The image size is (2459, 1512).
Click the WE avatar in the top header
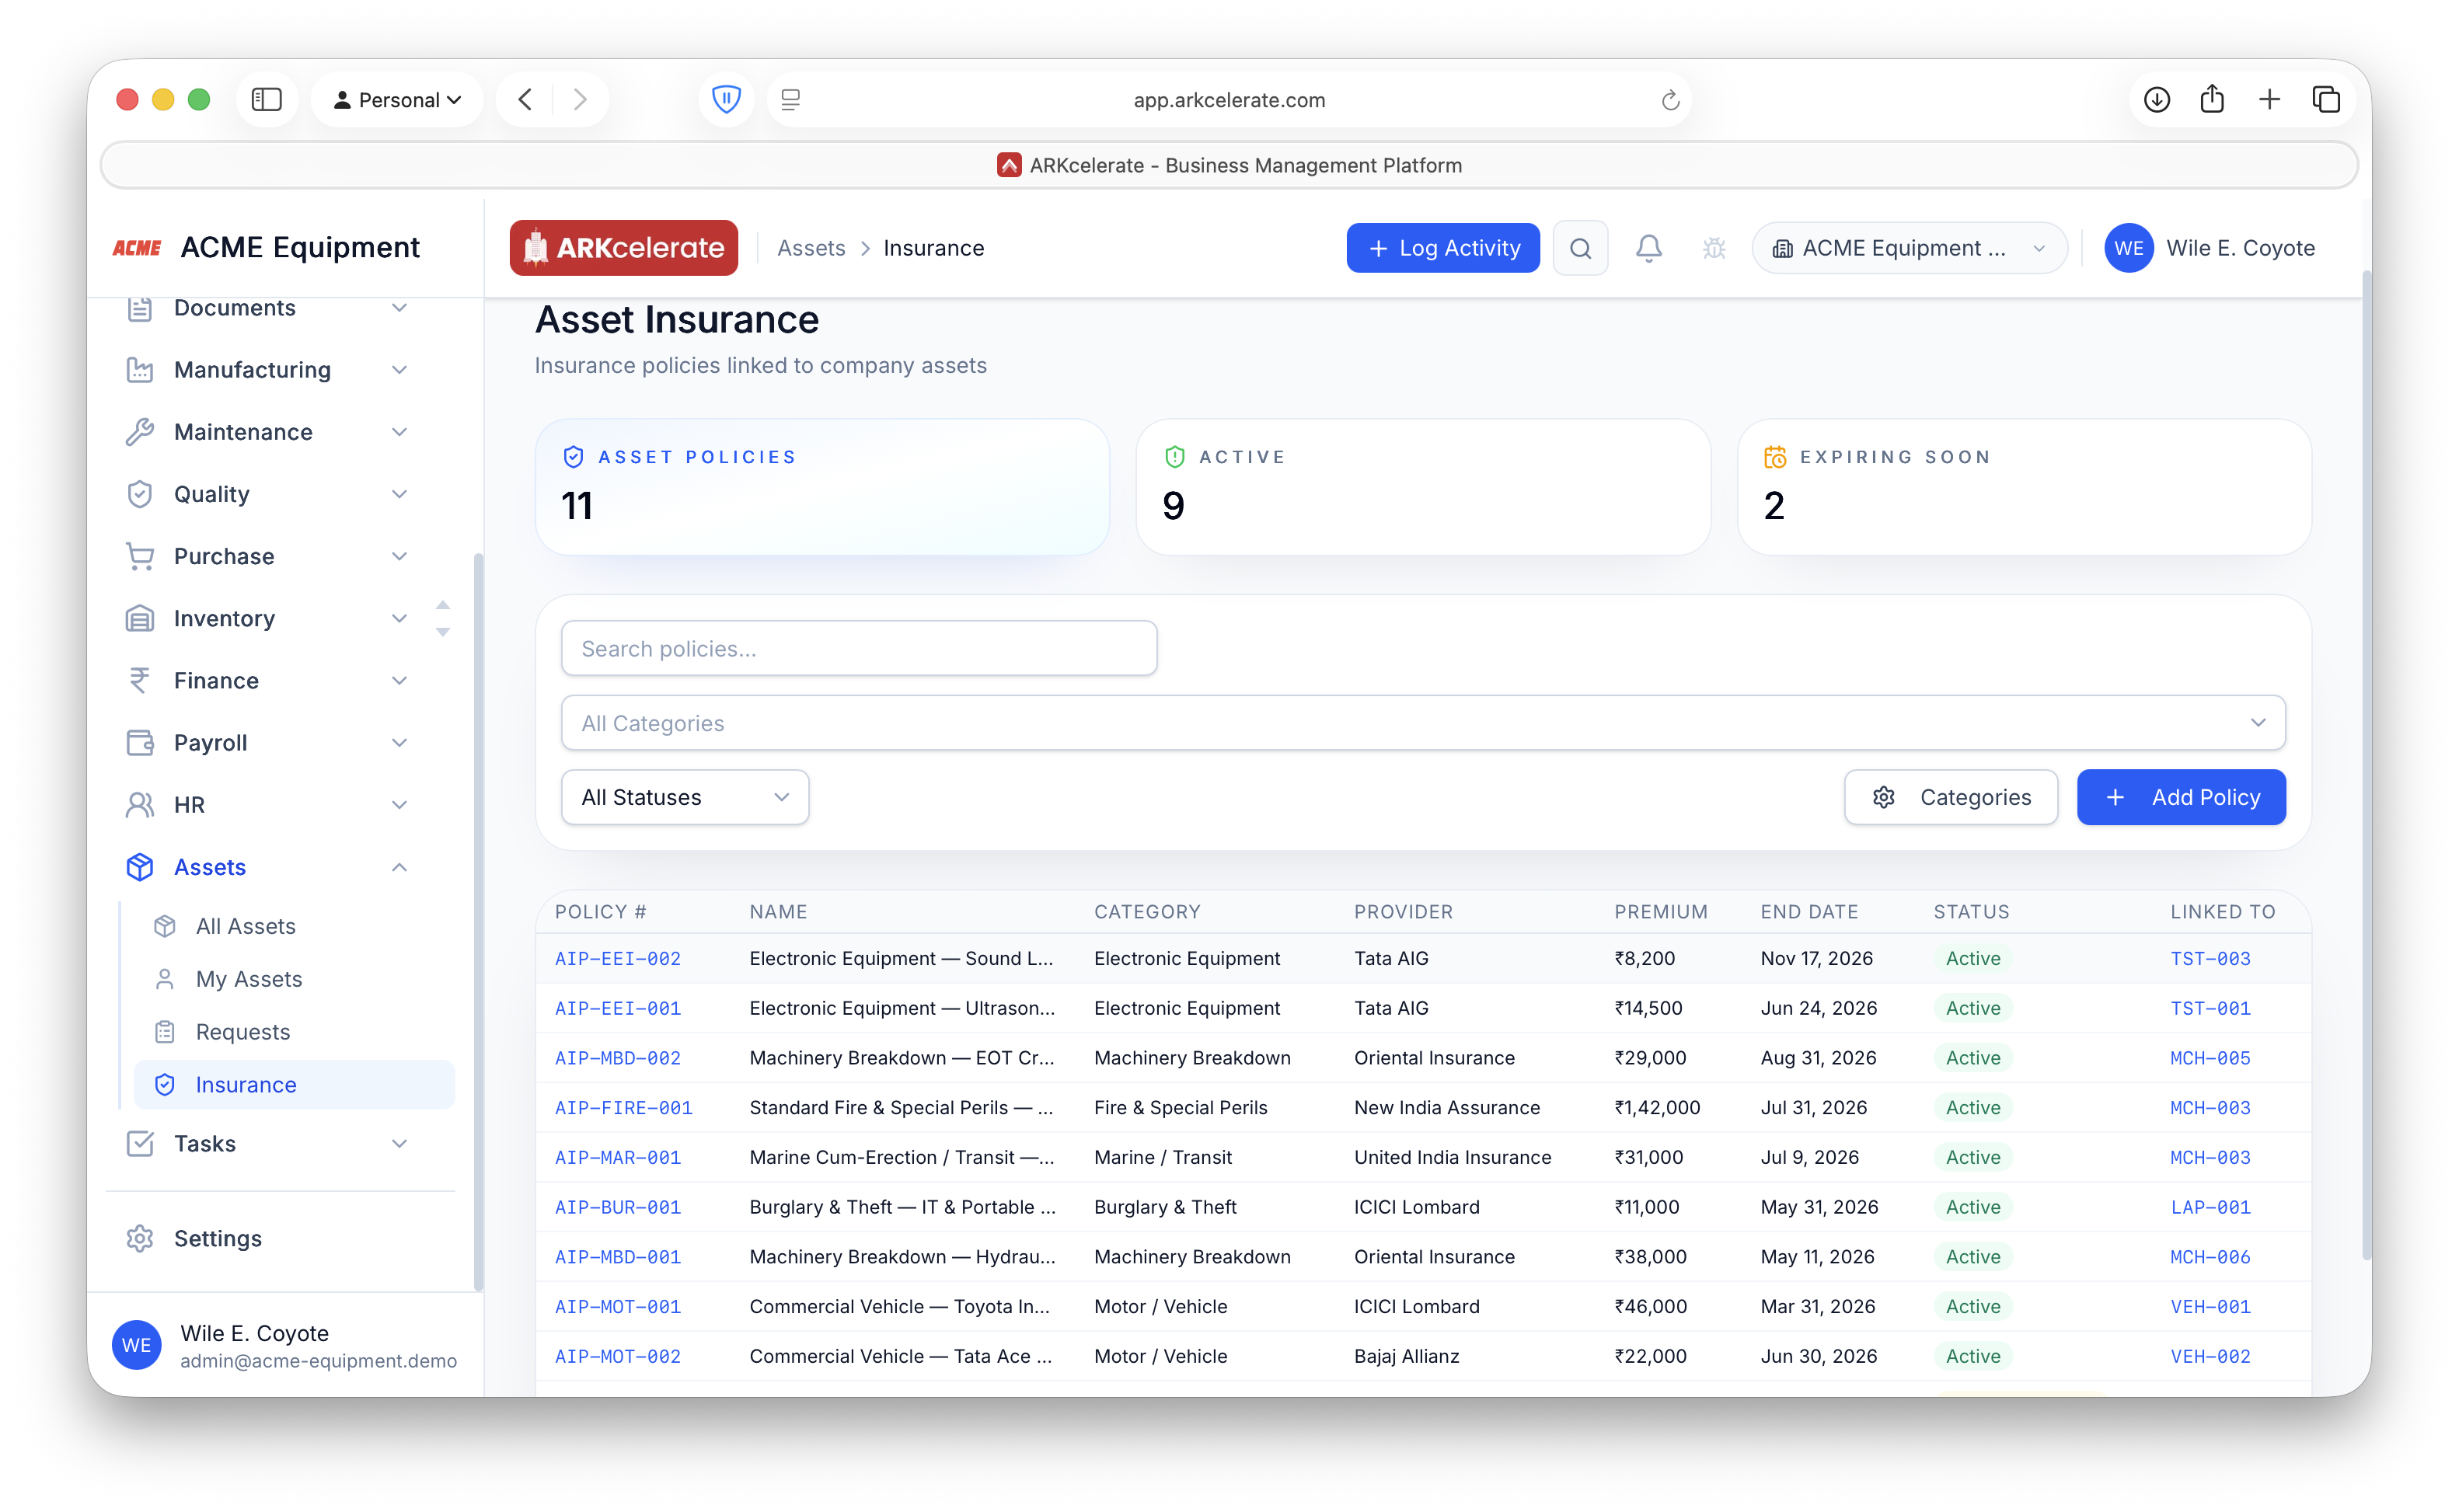[2128, 248]
